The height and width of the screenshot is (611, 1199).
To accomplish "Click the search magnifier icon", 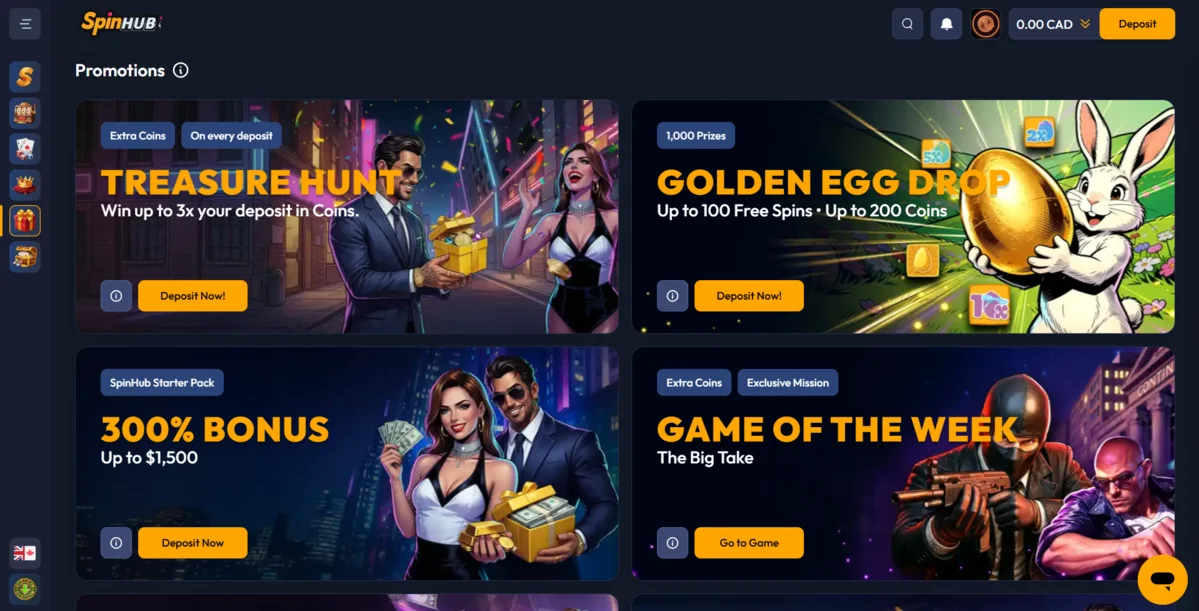I will pos(908,24).
